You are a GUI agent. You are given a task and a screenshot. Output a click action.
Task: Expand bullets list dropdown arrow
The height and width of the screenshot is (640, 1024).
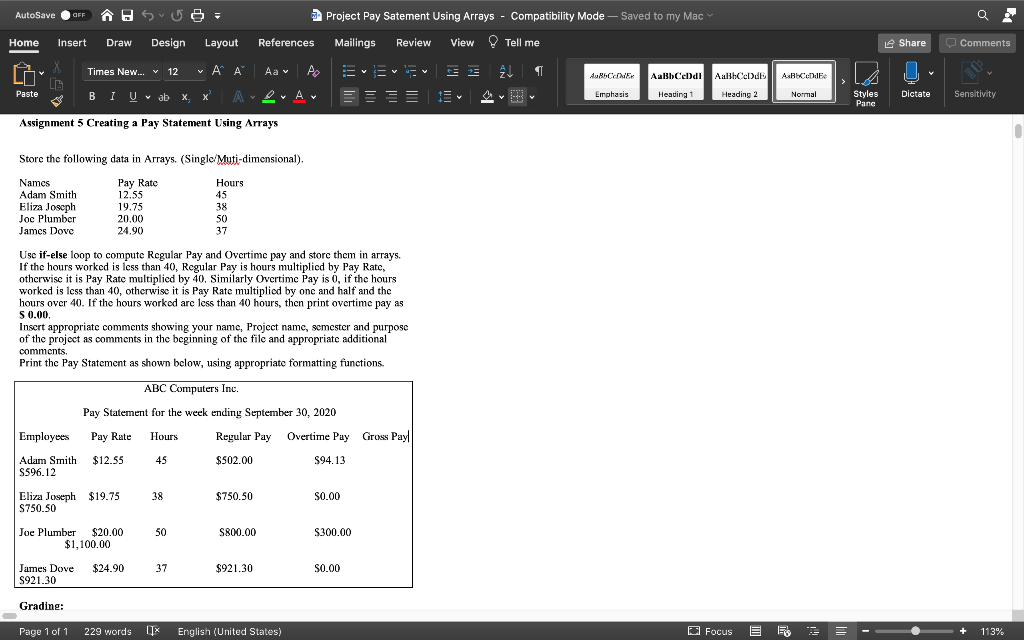pos(364,71)
